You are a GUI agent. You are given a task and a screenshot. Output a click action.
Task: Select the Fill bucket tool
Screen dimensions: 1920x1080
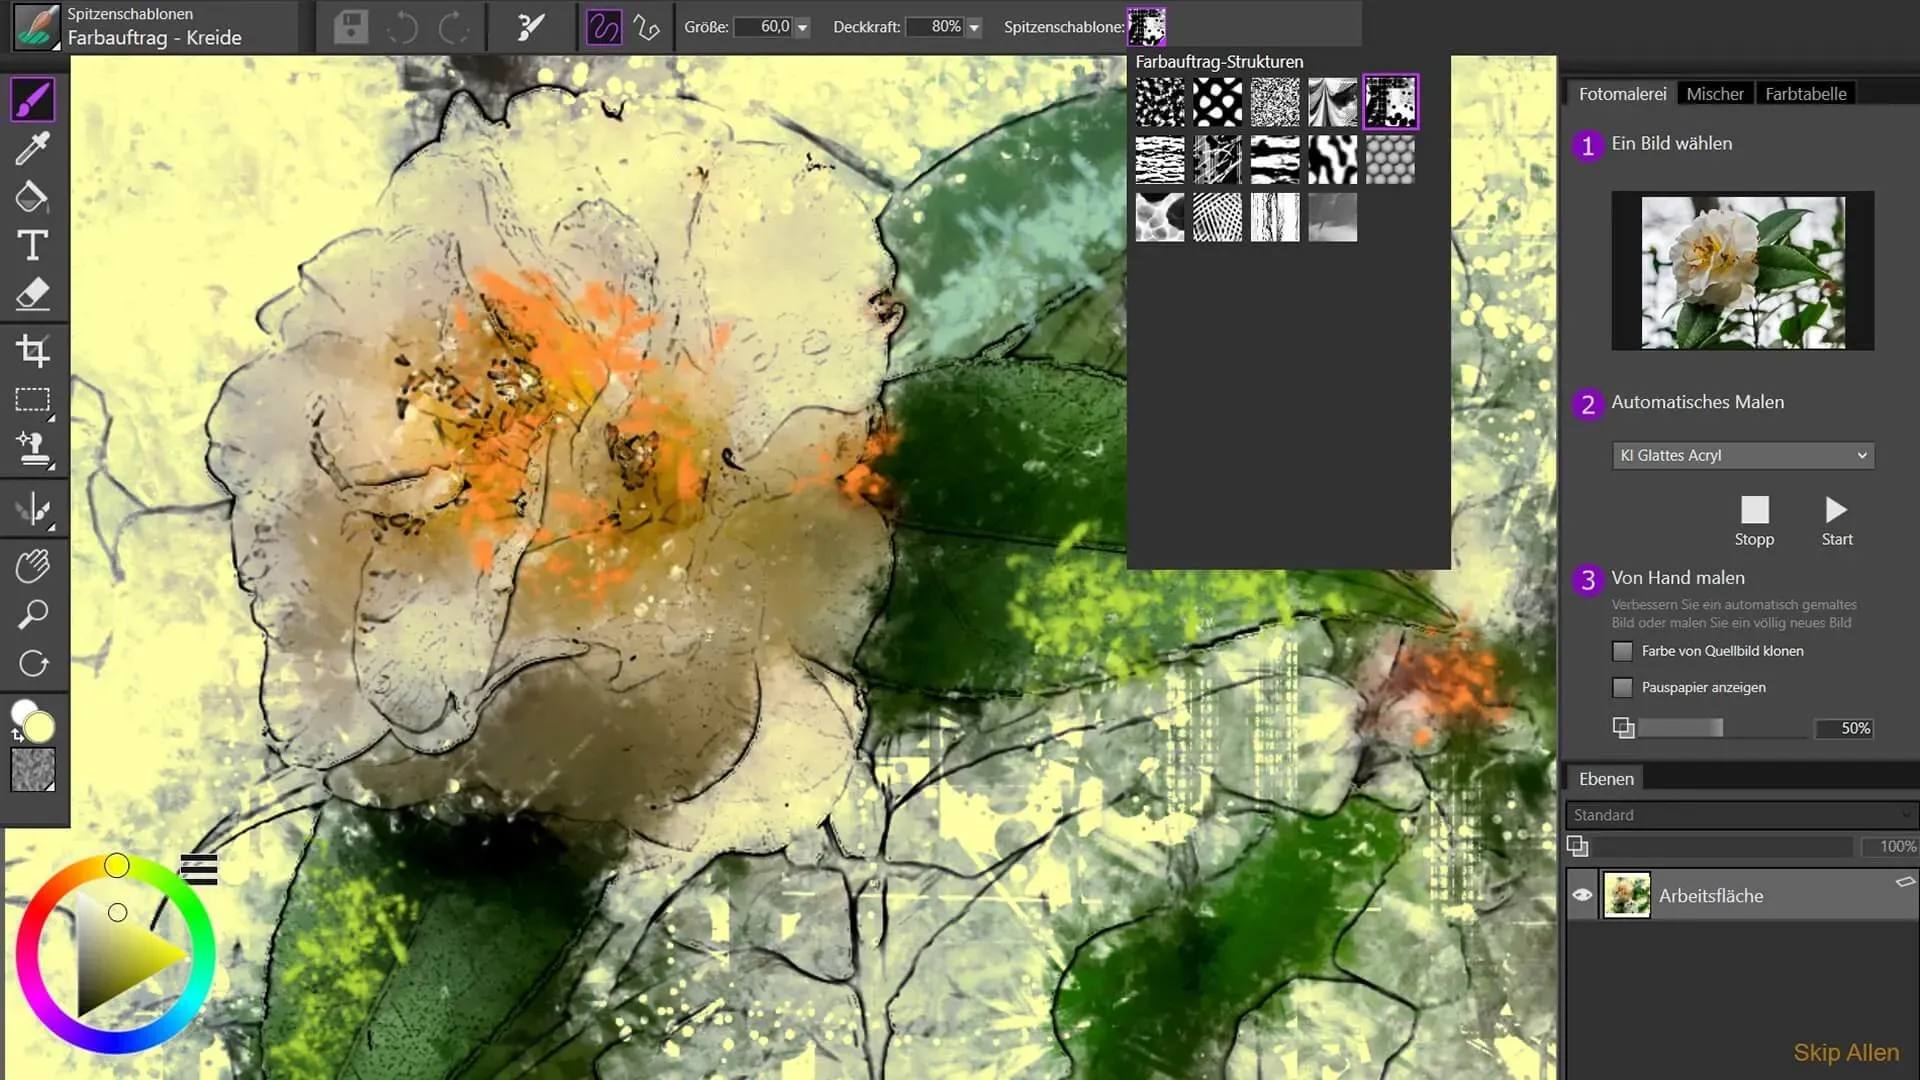pos(33,197)
